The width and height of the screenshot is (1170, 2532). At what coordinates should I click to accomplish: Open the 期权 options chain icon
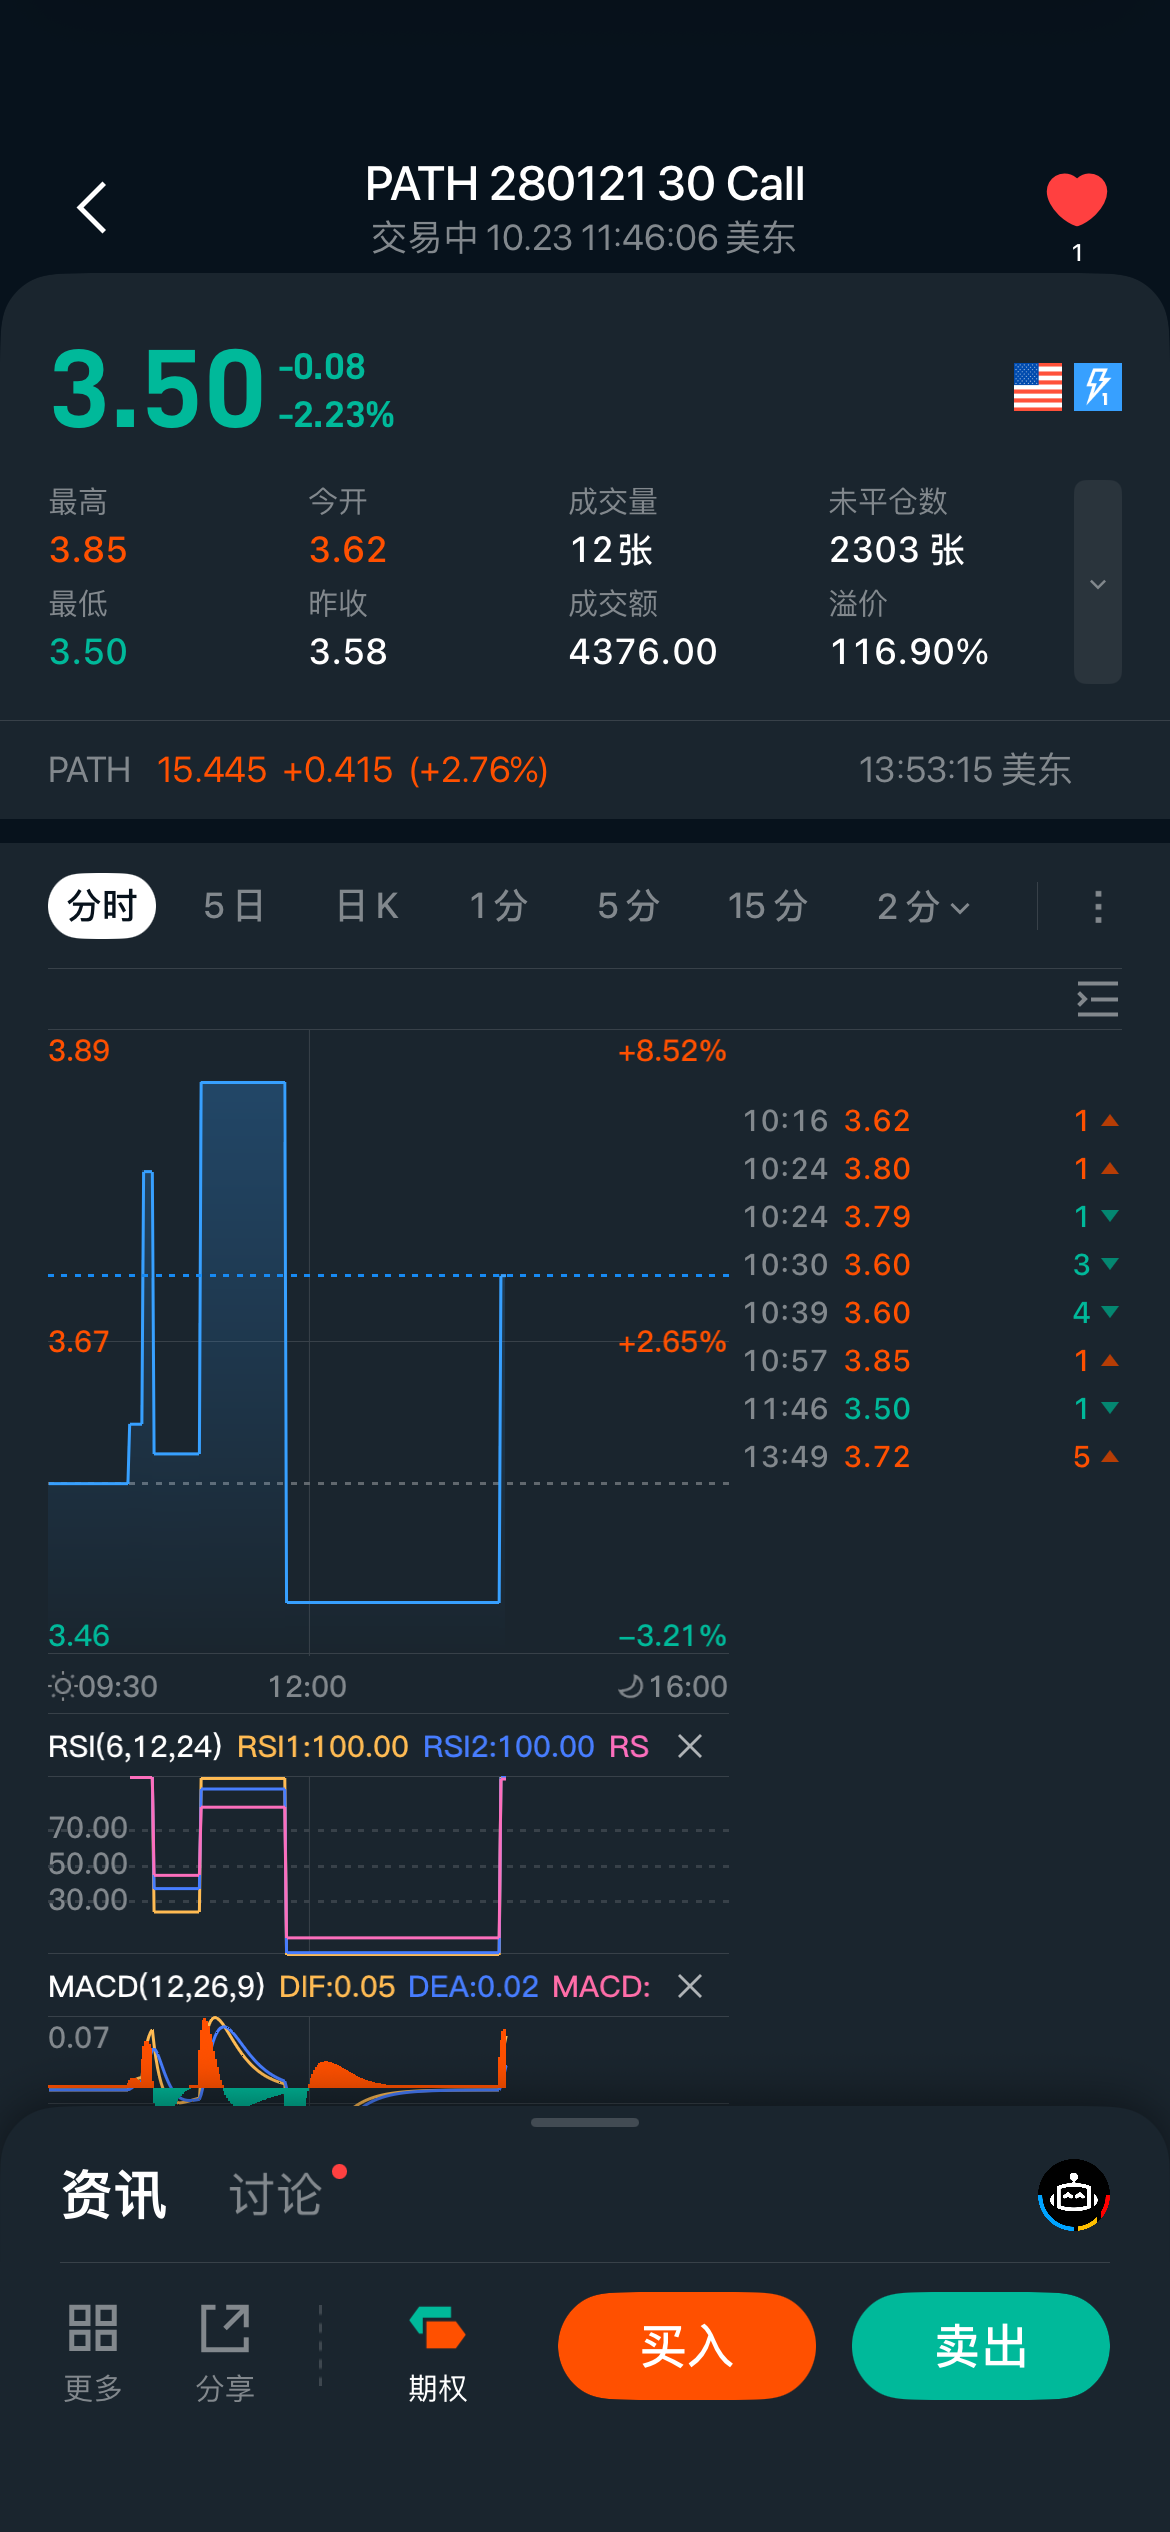click(438, 2346)
